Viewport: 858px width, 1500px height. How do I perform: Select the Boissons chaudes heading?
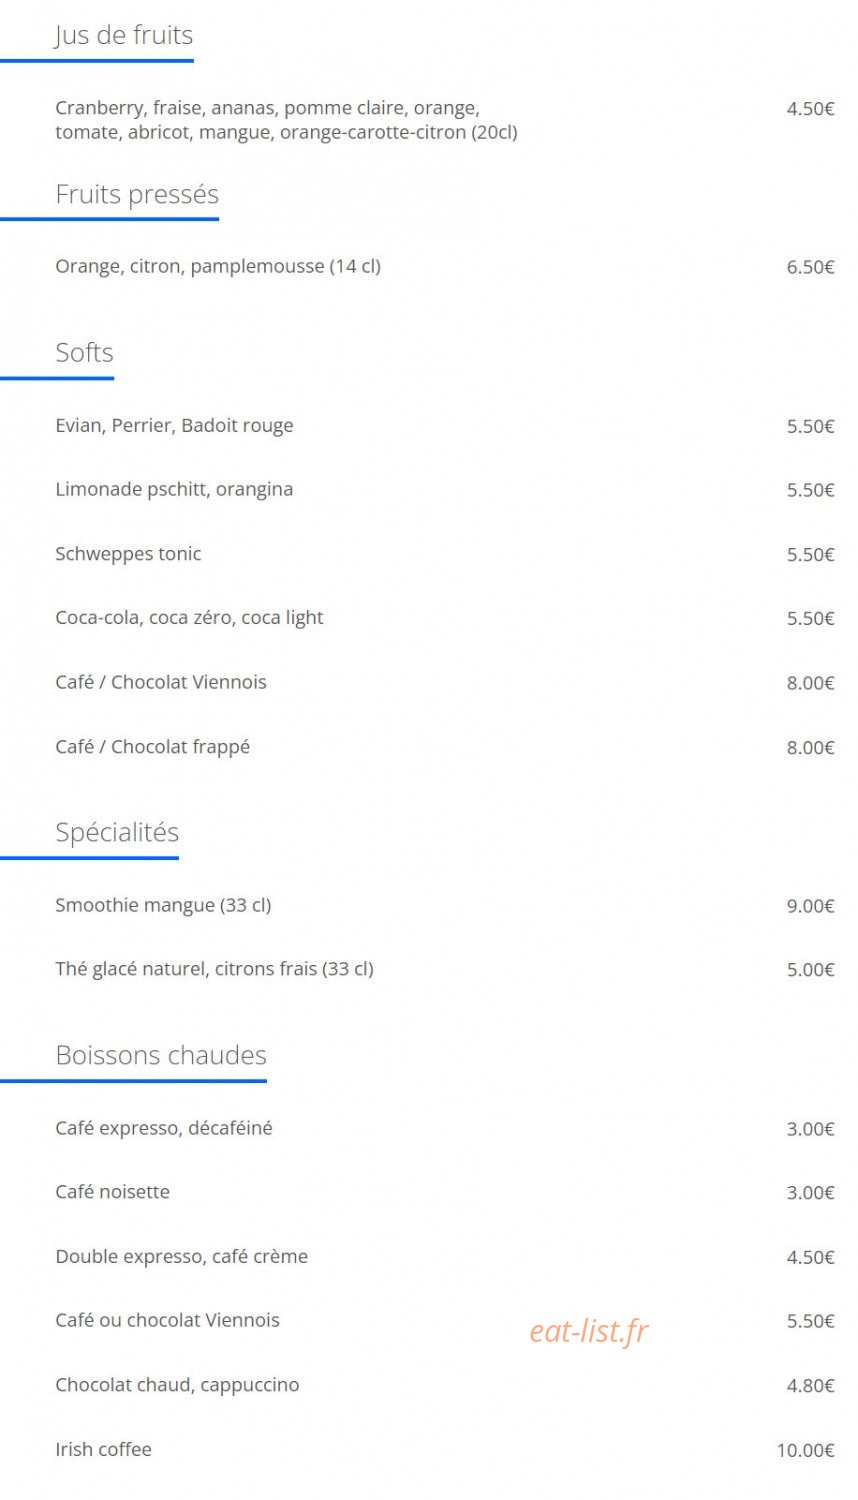(x=161, y=1055)
